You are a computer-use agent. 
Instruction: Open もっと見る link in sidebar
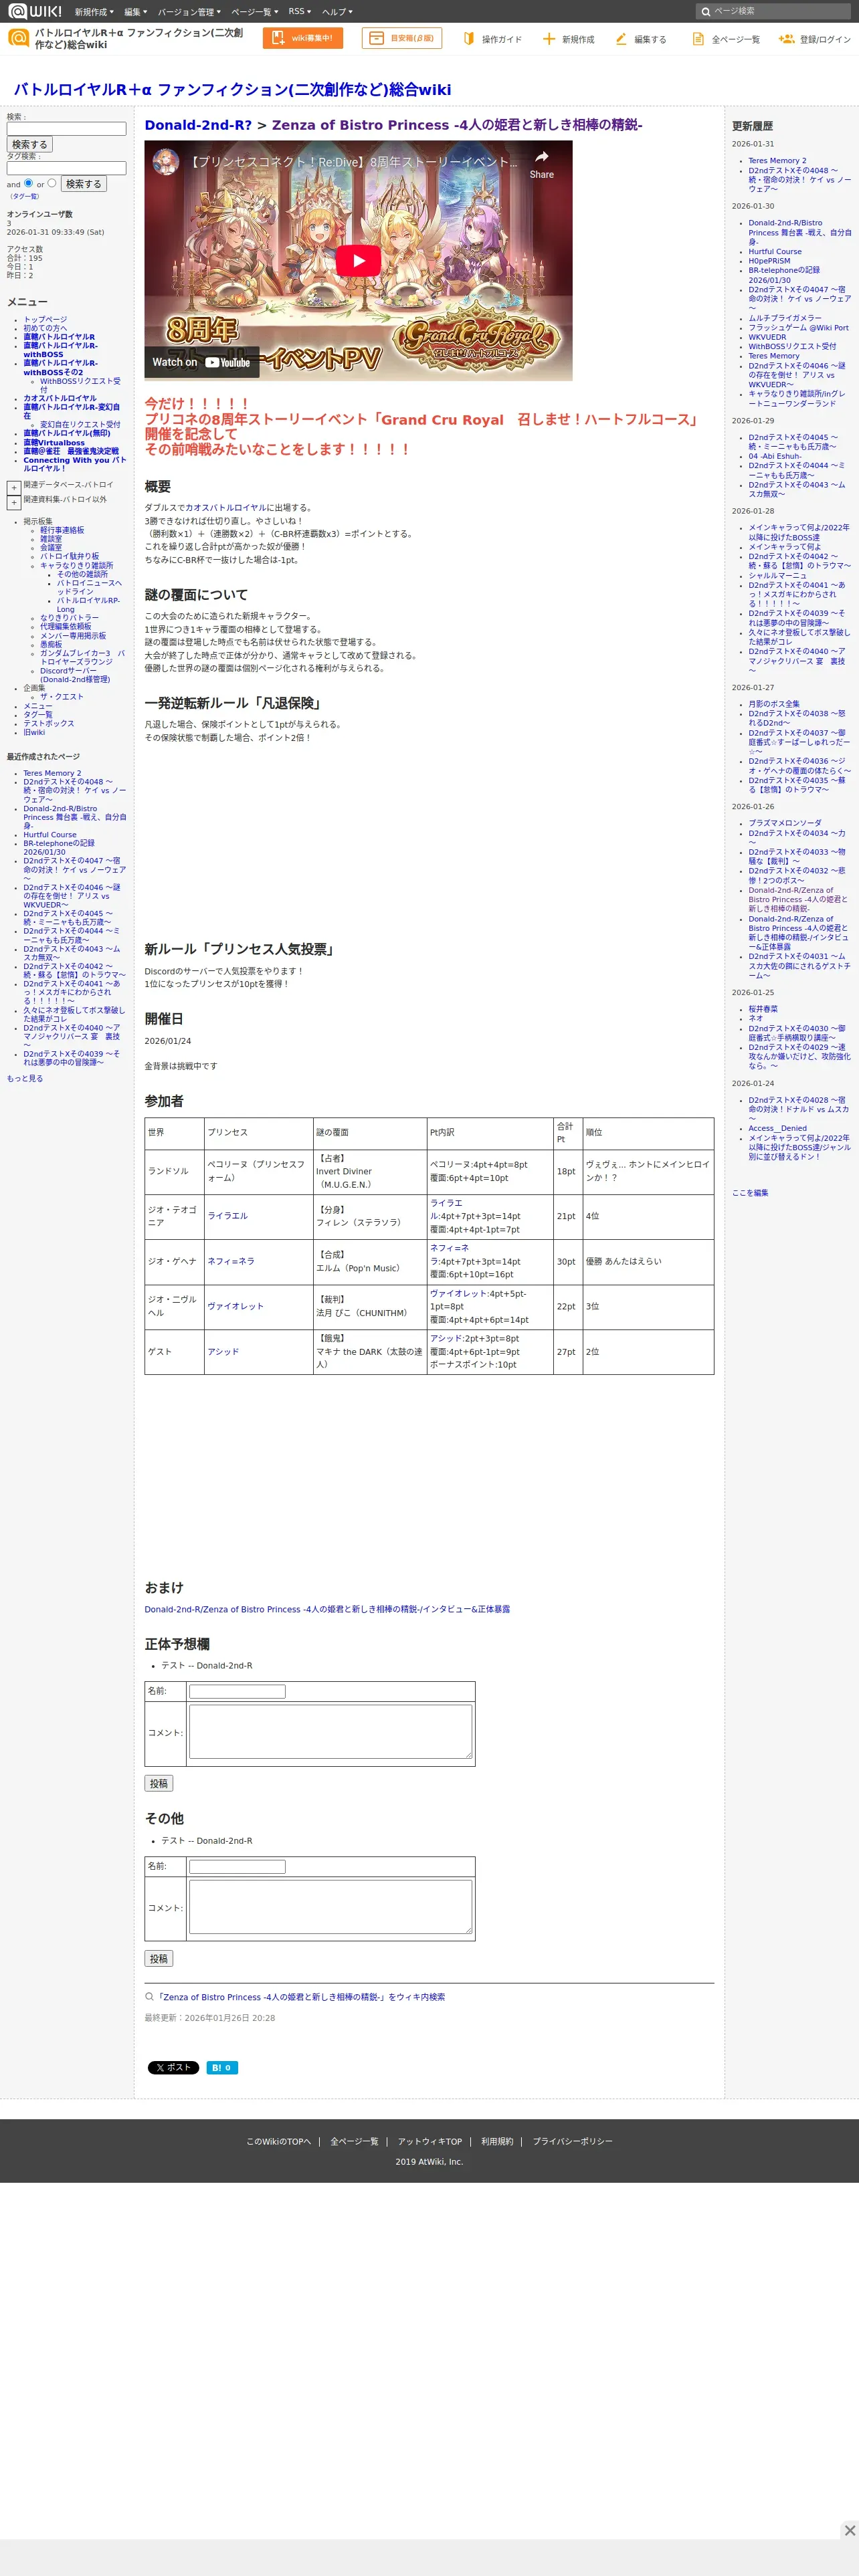click(x=25, y=1078)
